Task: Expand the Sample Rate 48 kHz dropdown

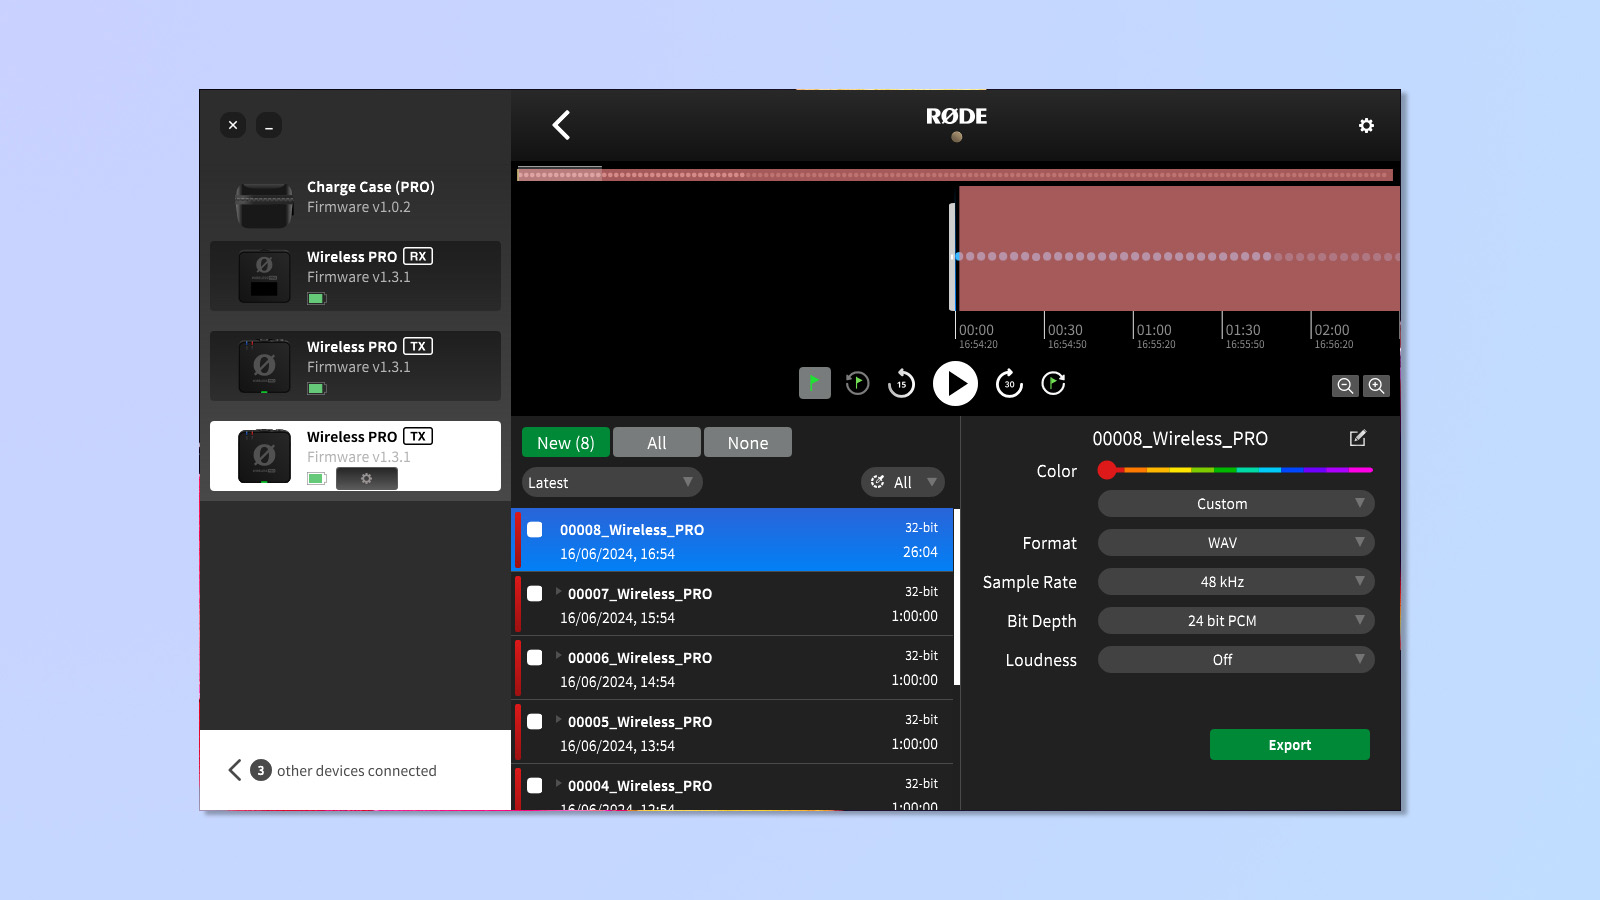Action: (1235, 582)
